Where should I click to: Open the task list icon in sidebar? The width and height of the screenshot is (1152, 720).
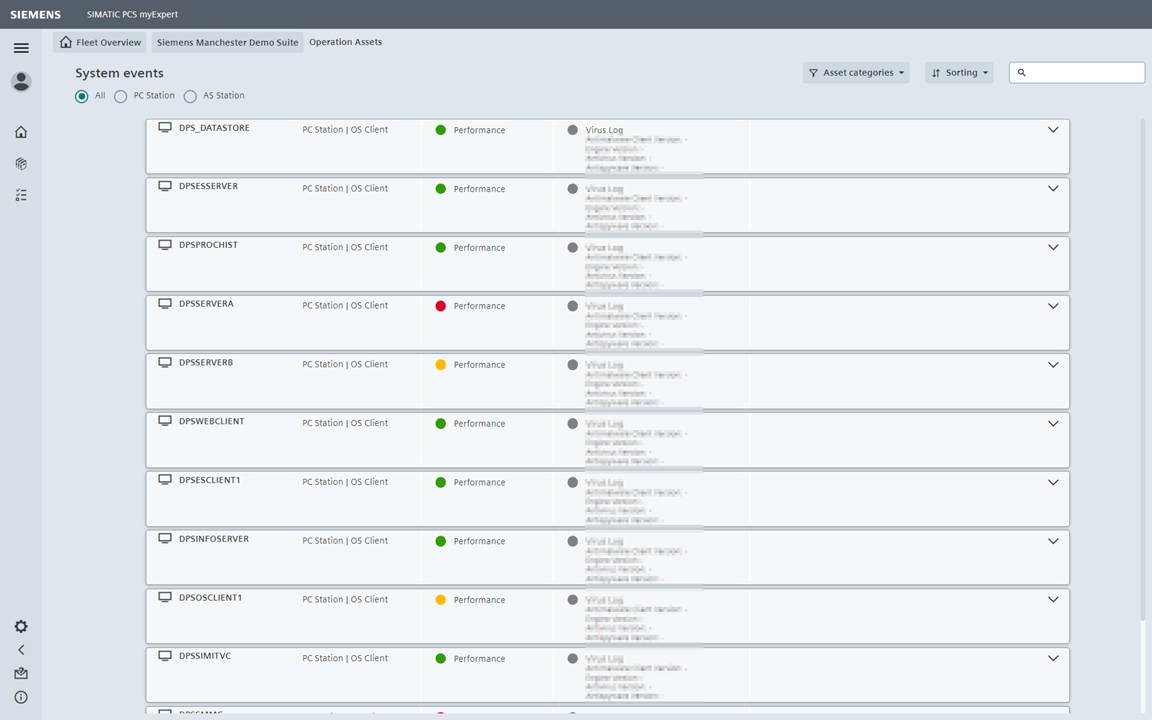(21, 196)
